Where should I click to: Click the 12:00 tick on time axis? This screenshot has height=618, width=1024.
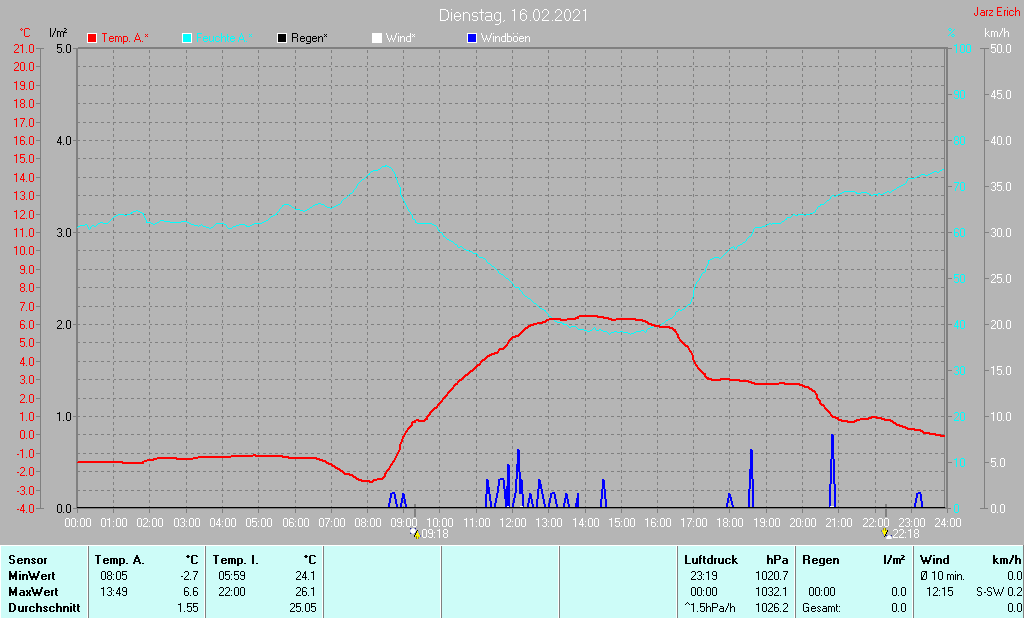click(x=513, y=523)
